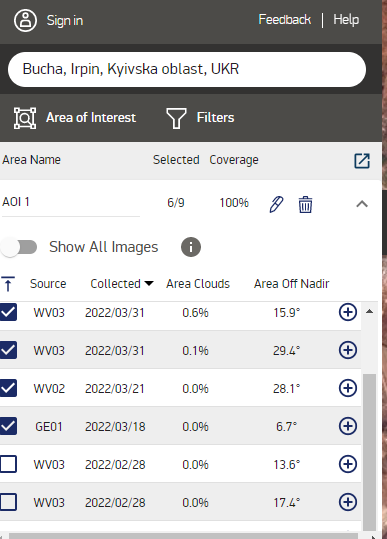Collapse the AOI 1 section chevron

[x=362, y=204]
